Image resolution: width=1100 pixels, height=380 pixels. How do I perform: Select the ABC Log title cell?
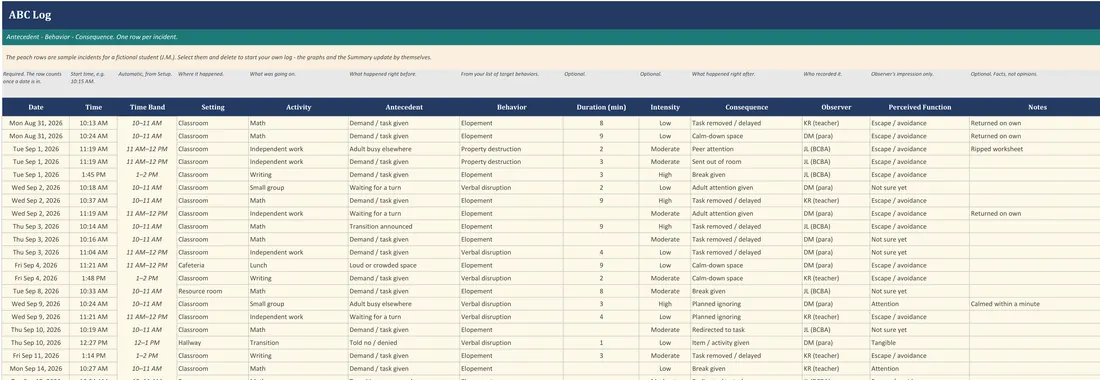[550, 15]
